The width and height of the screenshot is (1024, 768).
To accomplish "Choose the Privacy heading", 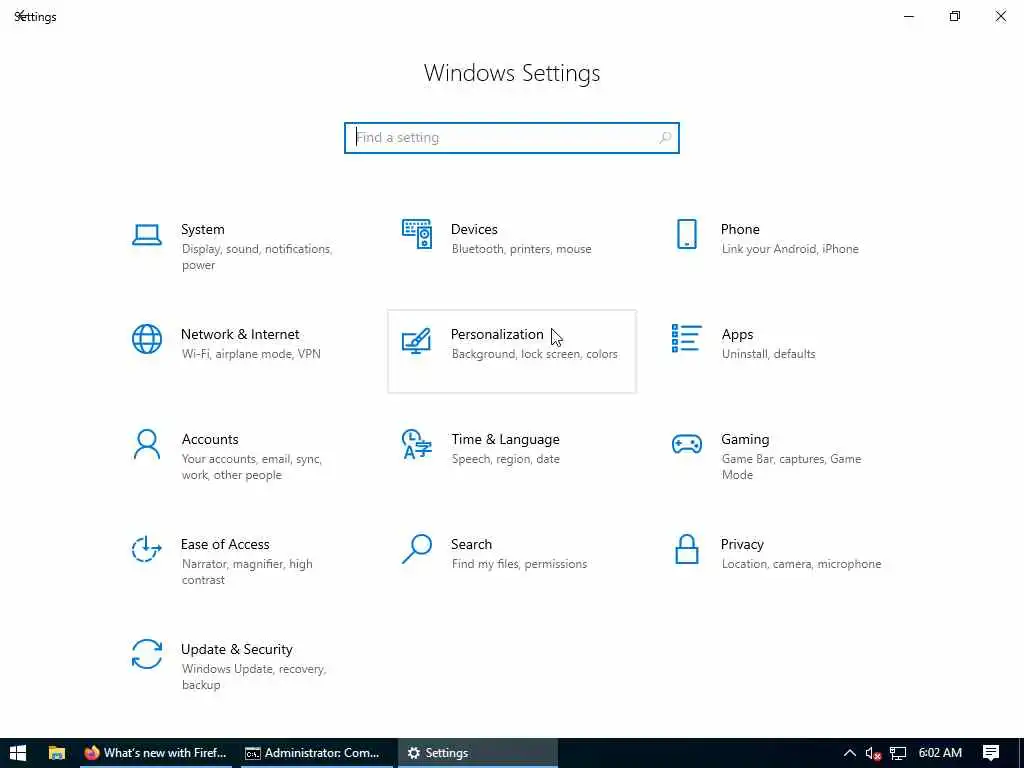I will pos(742,544).
